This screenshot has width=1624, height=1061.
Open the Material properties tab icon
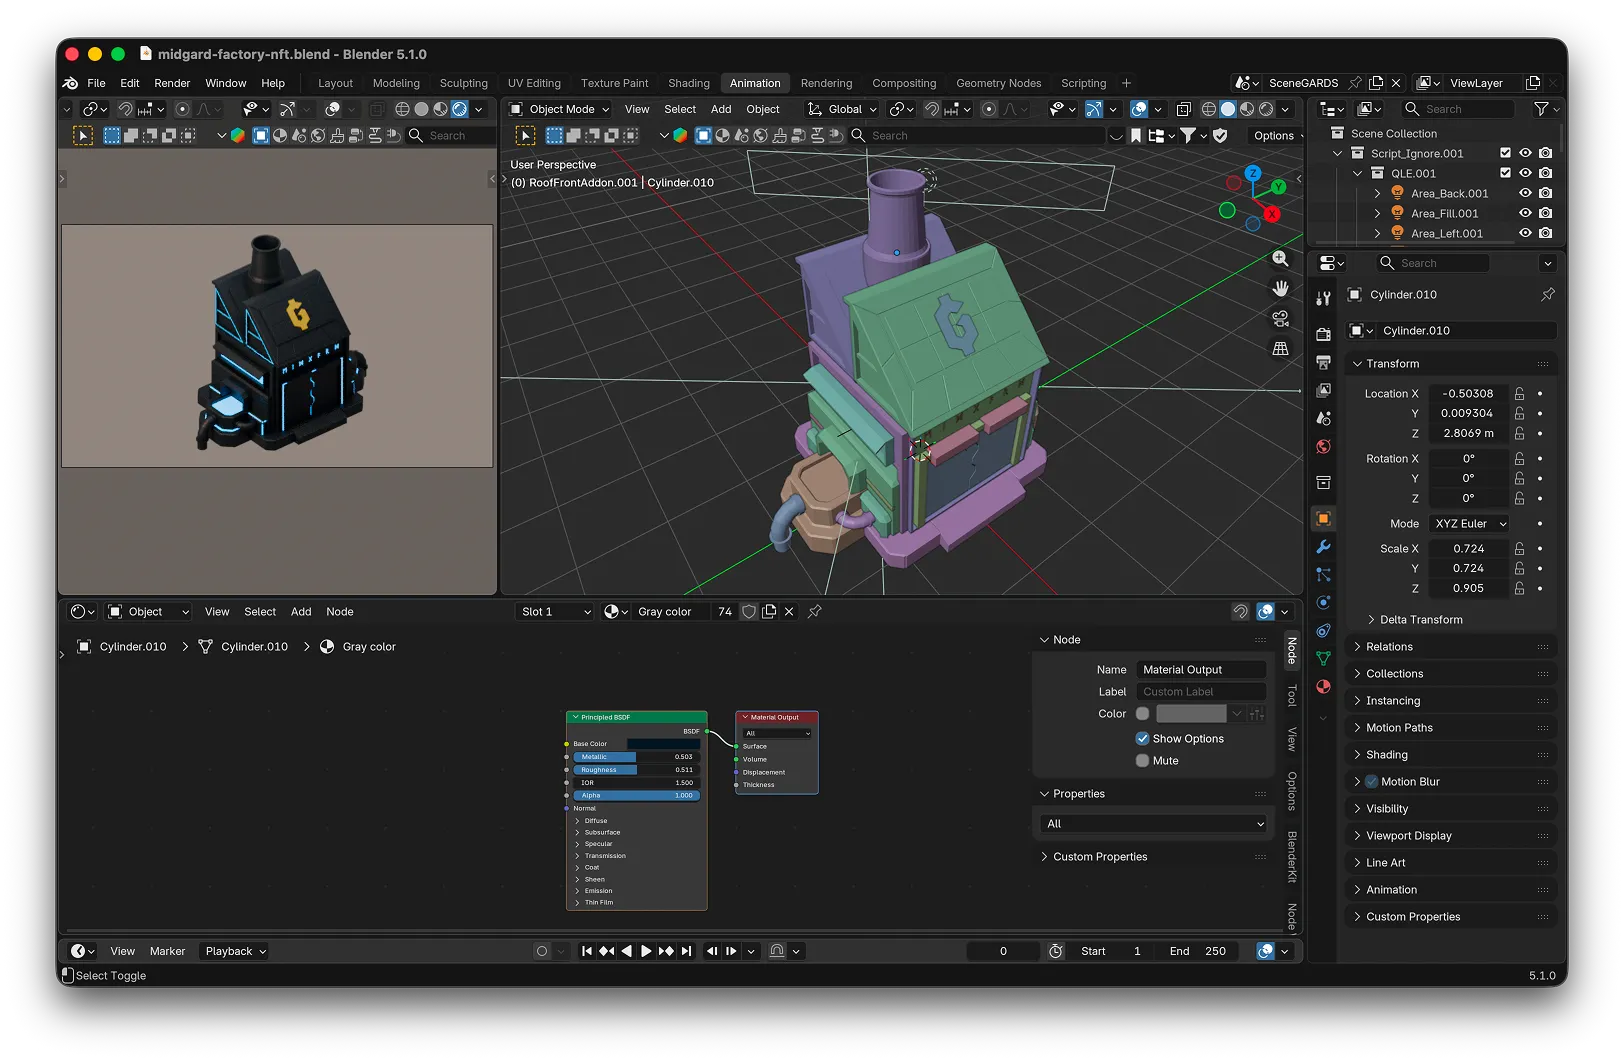1323,687
